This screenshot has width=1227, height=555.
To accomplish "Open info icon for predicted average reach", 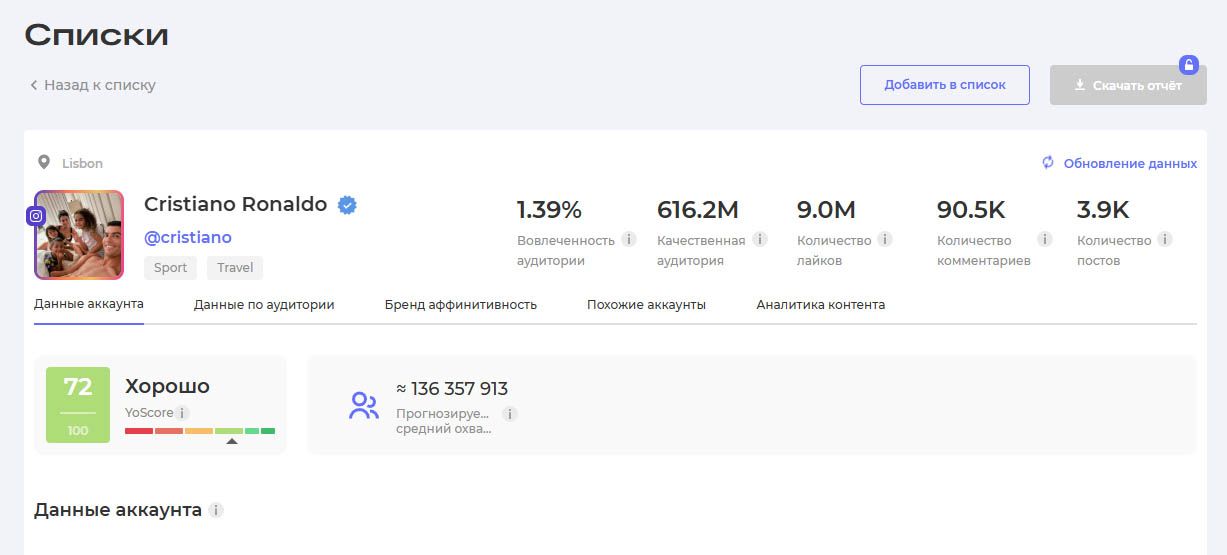I will (509, 414).
